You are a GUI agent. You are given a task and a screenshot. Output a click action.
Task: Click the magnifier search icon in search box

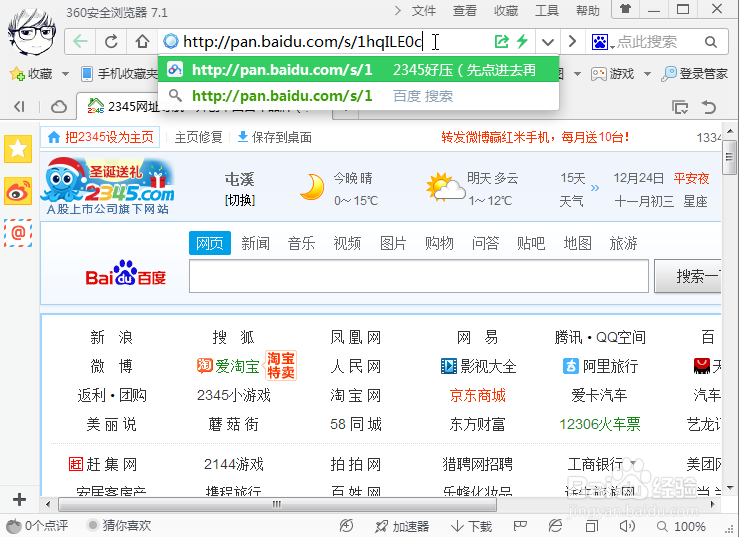(x=711, y=42)
